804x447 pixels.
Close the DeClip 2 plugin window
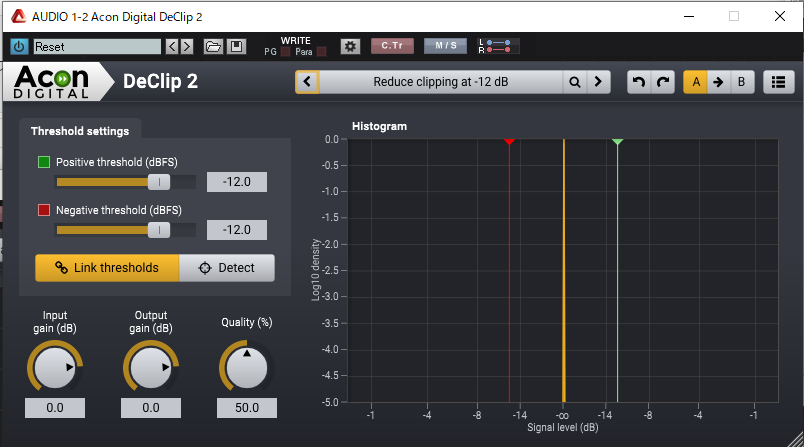point(780,16)
